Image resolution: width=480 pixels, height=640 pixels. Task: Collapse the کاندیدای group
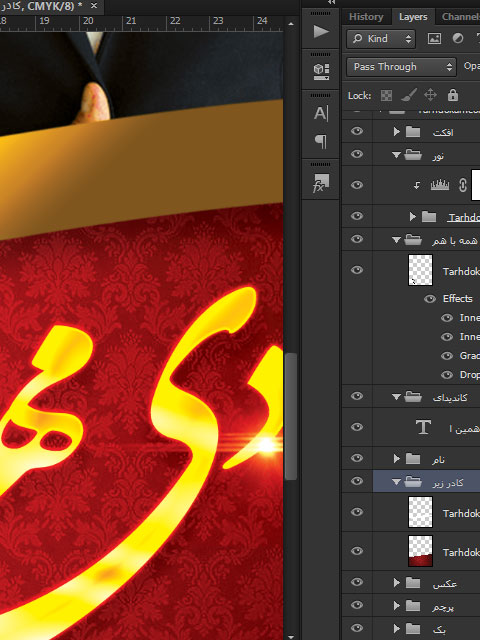[x=396, y=397]
